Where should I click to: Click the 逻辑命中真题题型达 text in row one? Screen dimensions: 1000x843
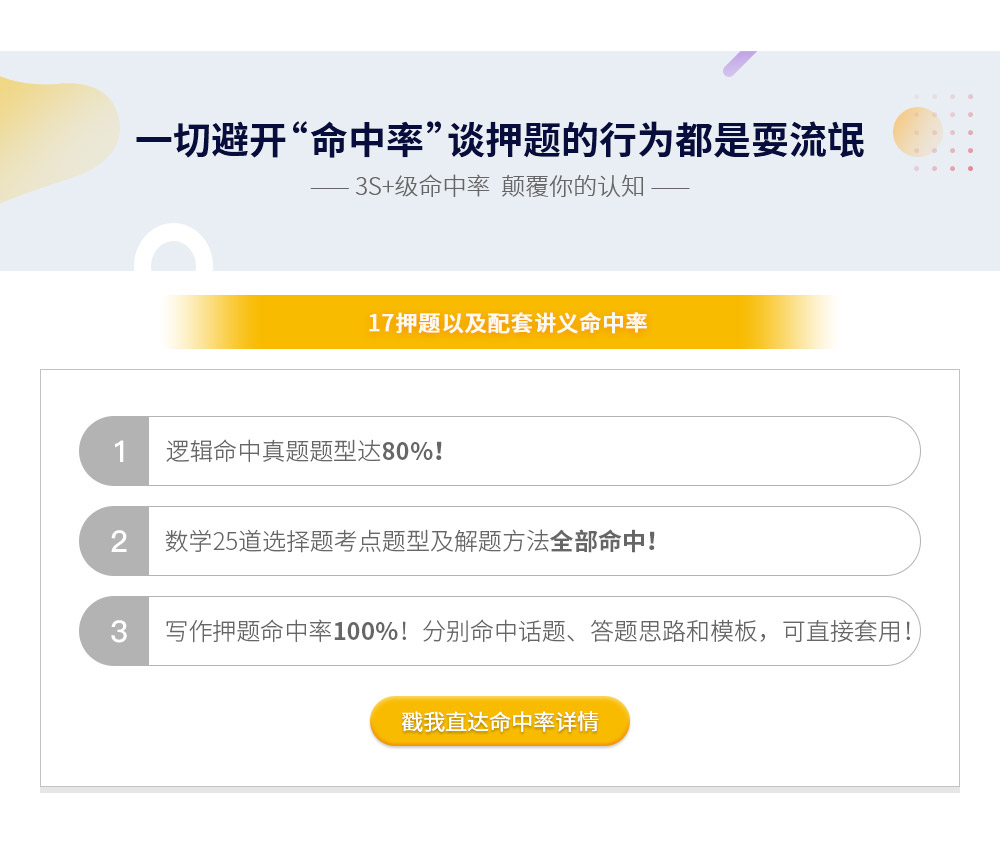tap(273, 451)
